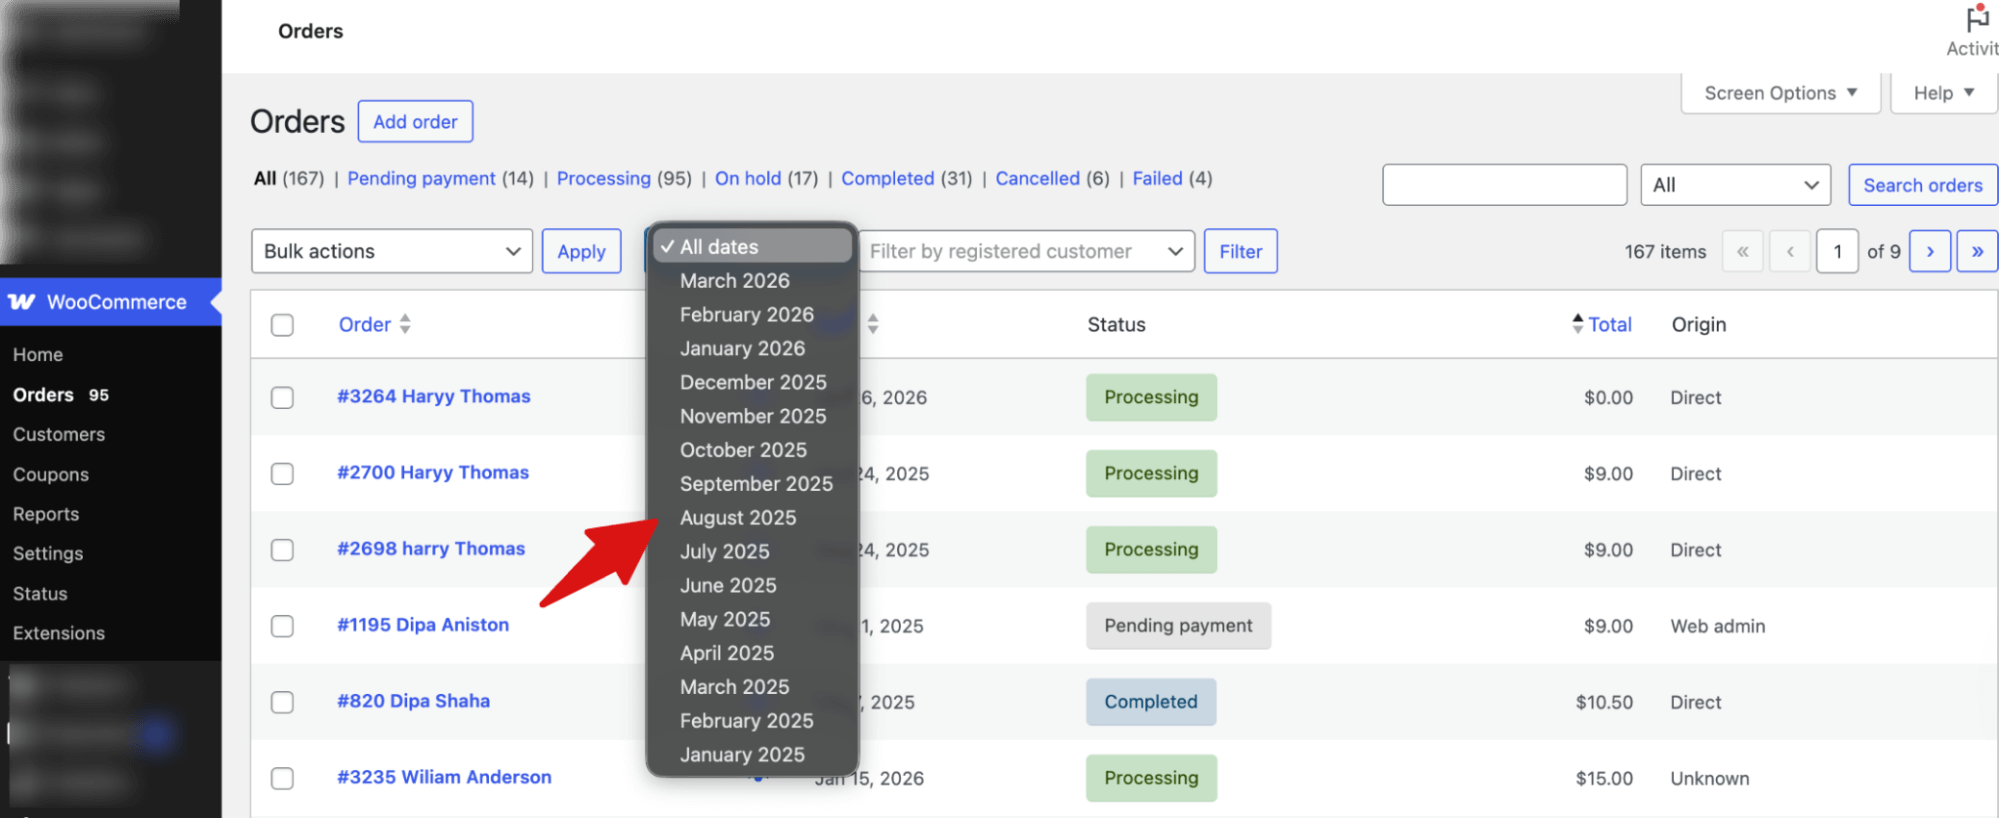Click the WooCommerce logo icon in sidebar

(x=22, y=302)
